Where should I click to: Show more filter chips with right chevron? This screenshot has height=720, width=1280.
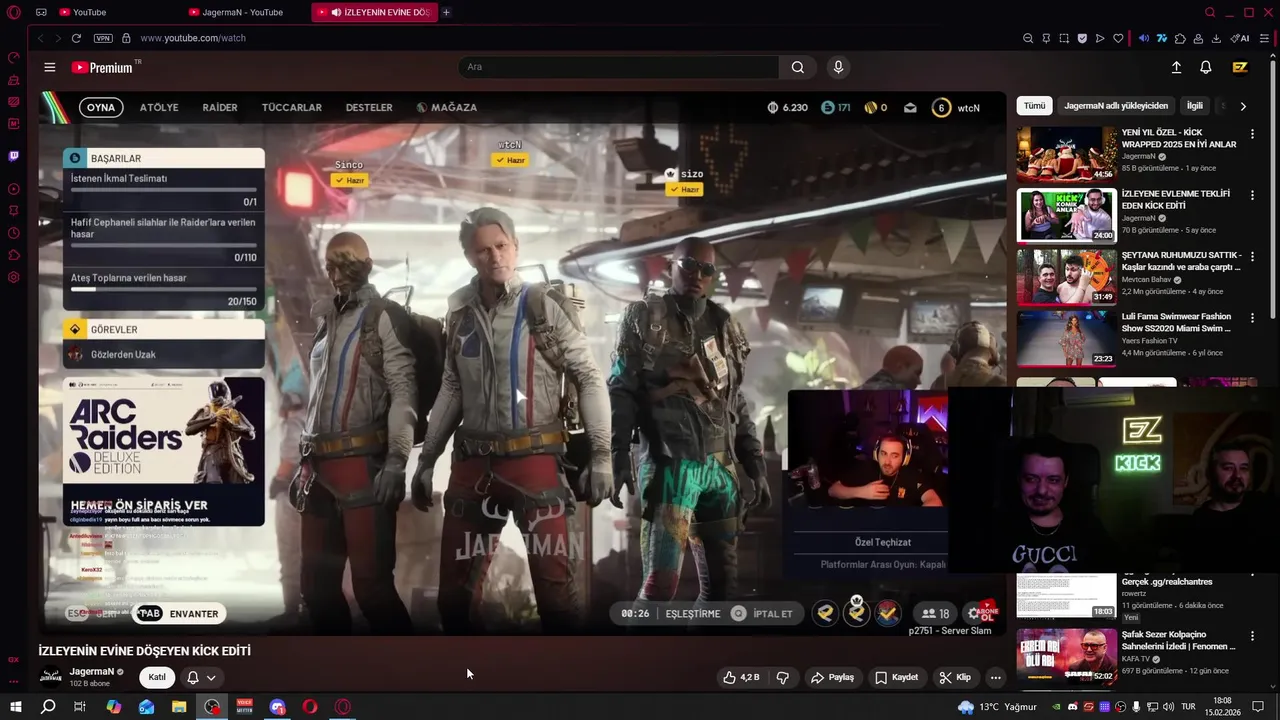point(1243,106)
